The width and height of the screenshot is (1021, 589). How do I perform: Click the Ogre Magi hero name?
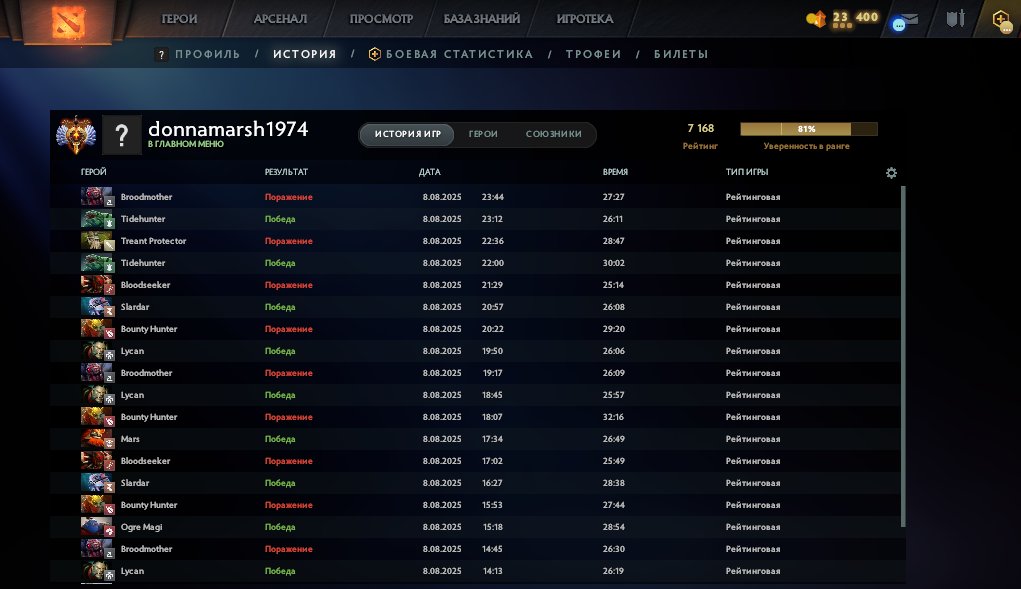pos(141,527)
